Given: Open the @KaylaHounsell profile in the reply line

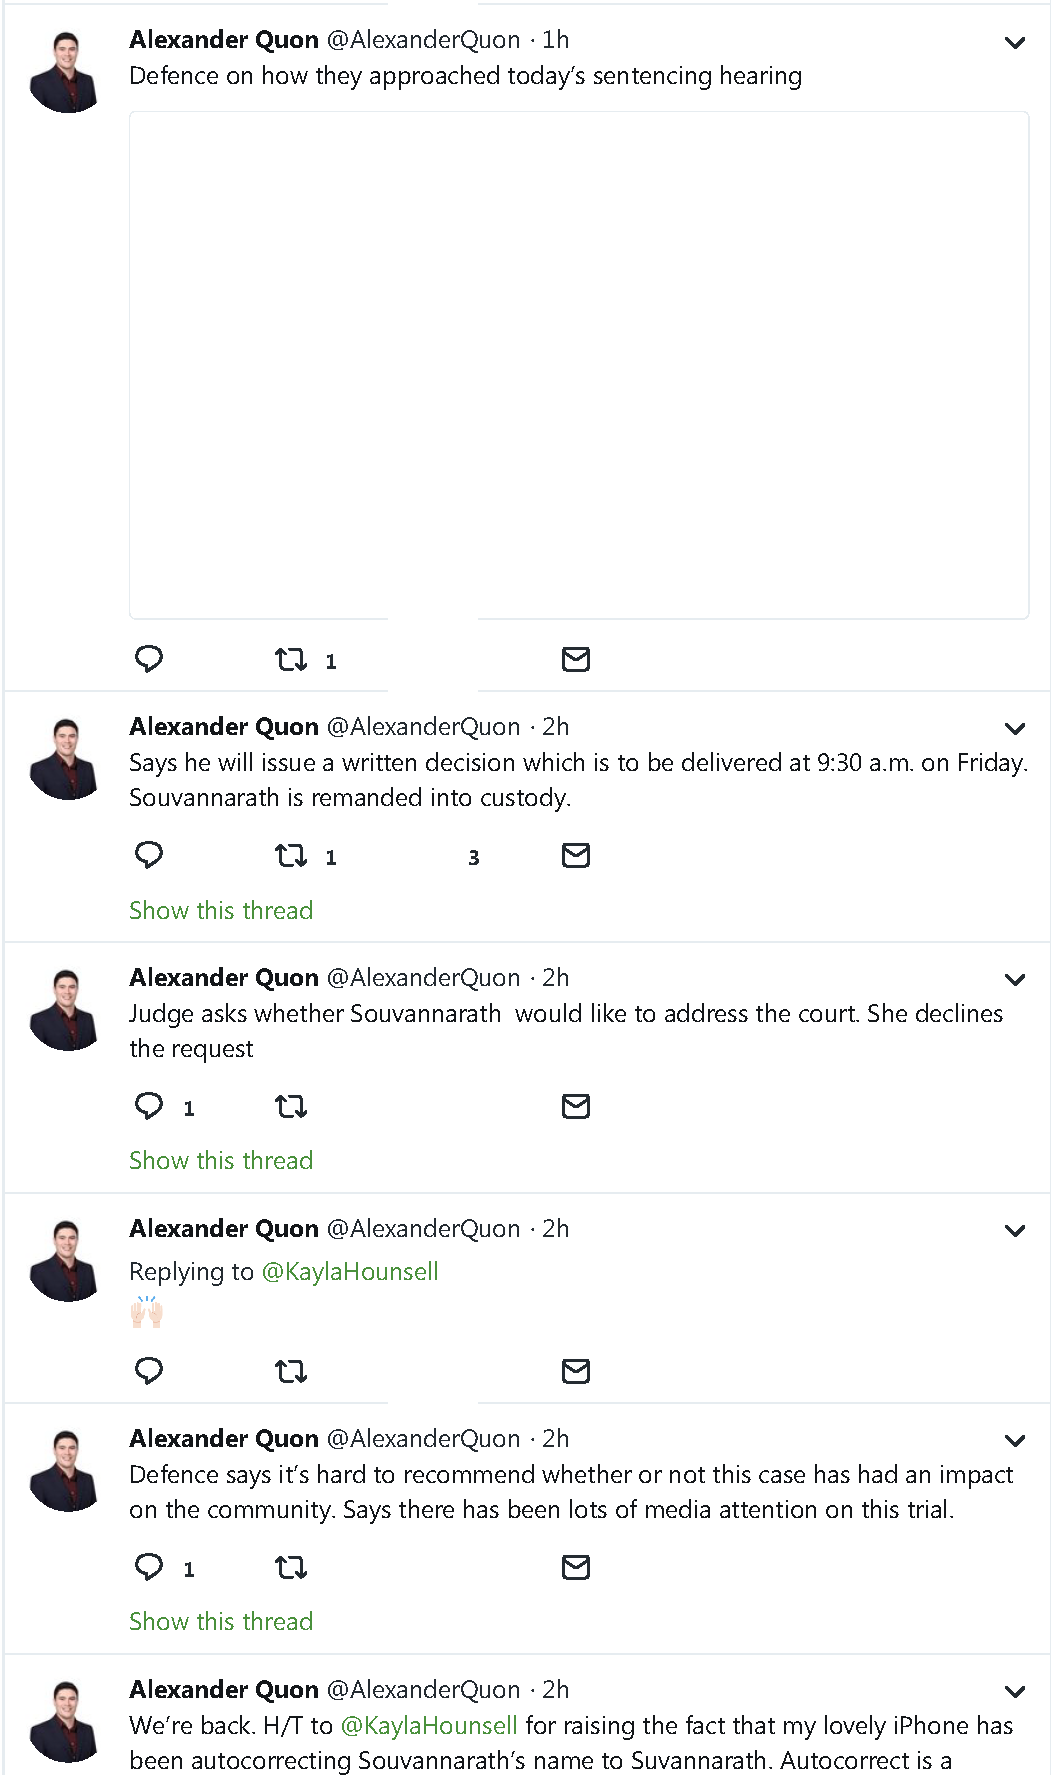Looking at the screenshot, I should [x=350, y=1271].
